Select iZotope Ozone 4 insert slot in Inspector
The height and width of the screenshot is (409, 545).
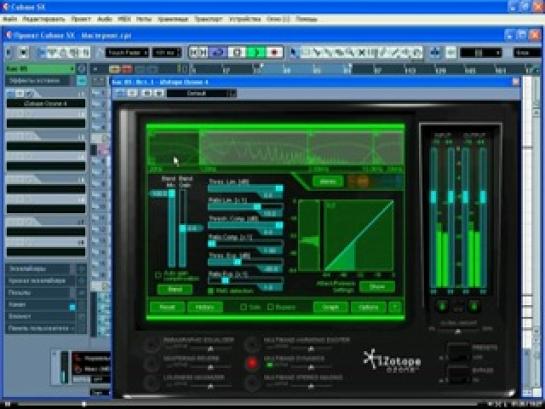(46, 103)
